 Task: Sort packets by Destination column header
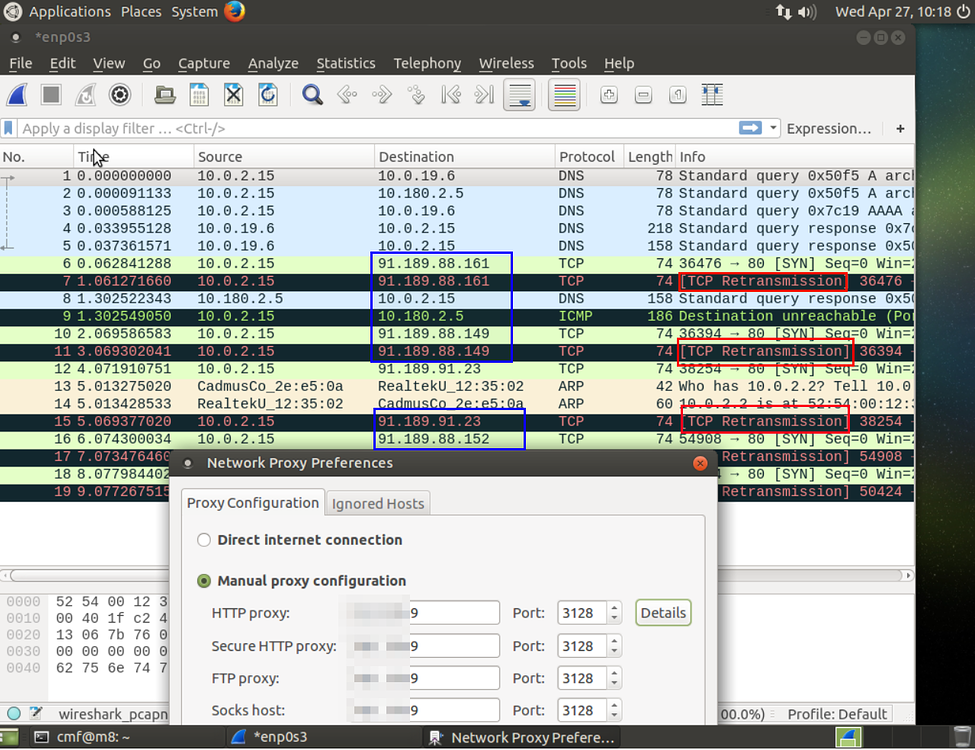pyautogui.click(x=464, y=157)
